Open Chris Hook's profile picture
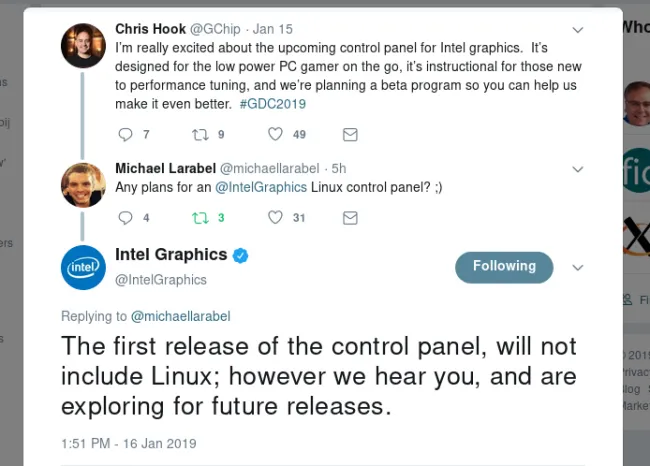This screenshot has width=650, height=466. (x=83, y=46)
